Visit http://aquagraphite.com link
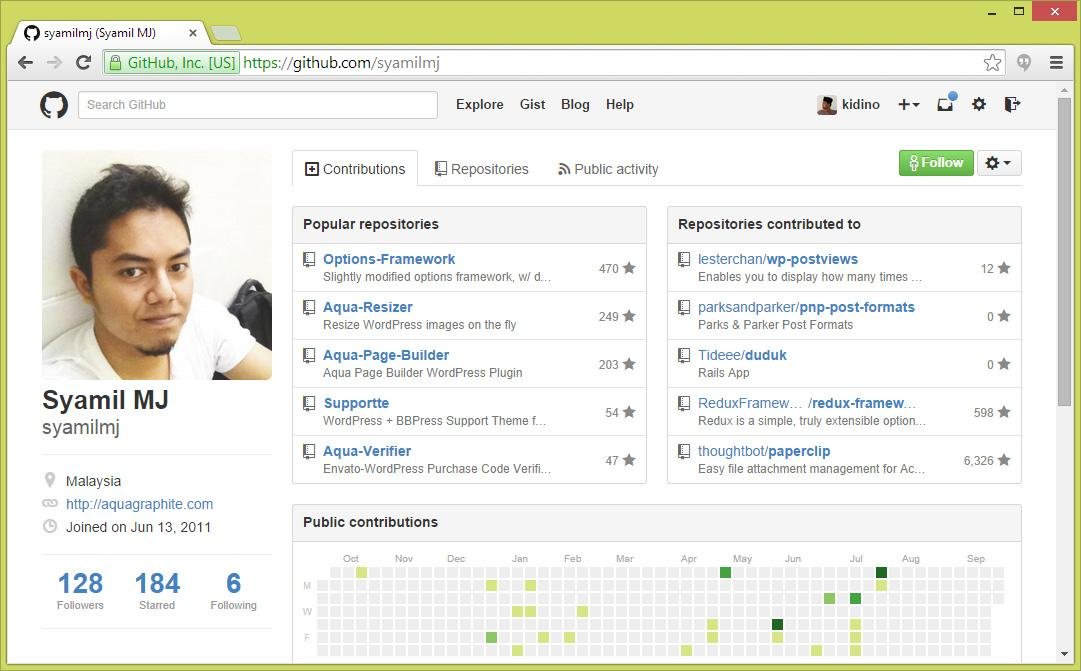This screenshot has width=1081, height=671. (139, 504)
